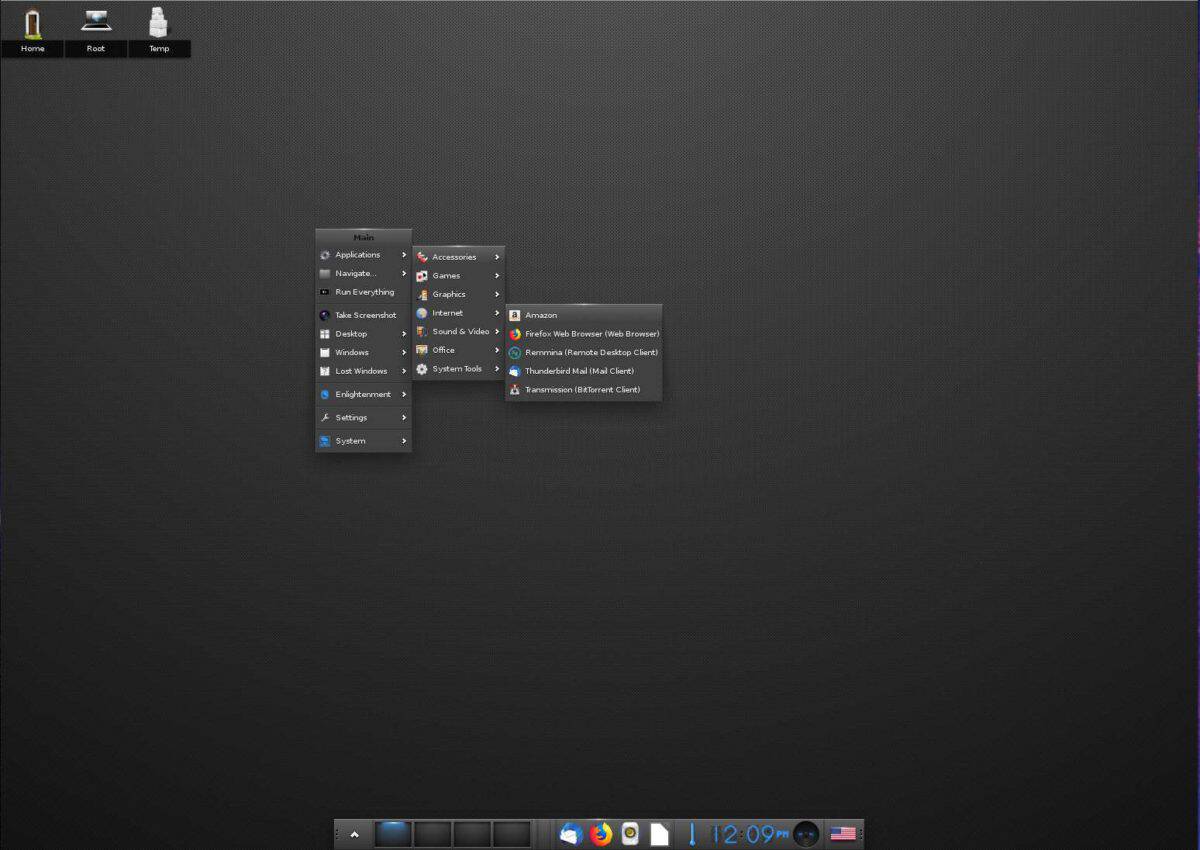Open the Home icon on the desktop

point(32,22)
